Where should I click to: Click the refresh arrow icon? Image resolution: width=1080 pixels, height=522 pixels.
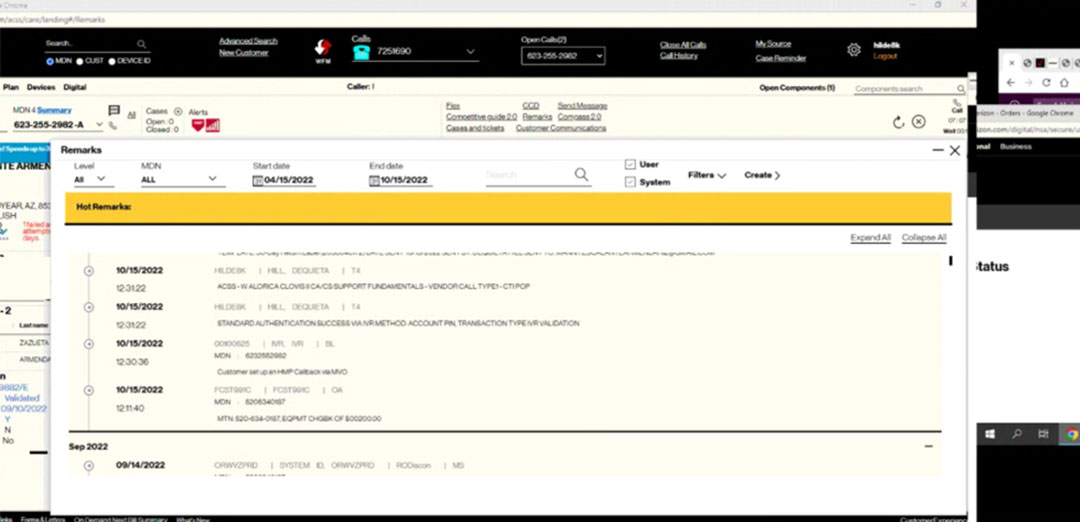(898, 122)
